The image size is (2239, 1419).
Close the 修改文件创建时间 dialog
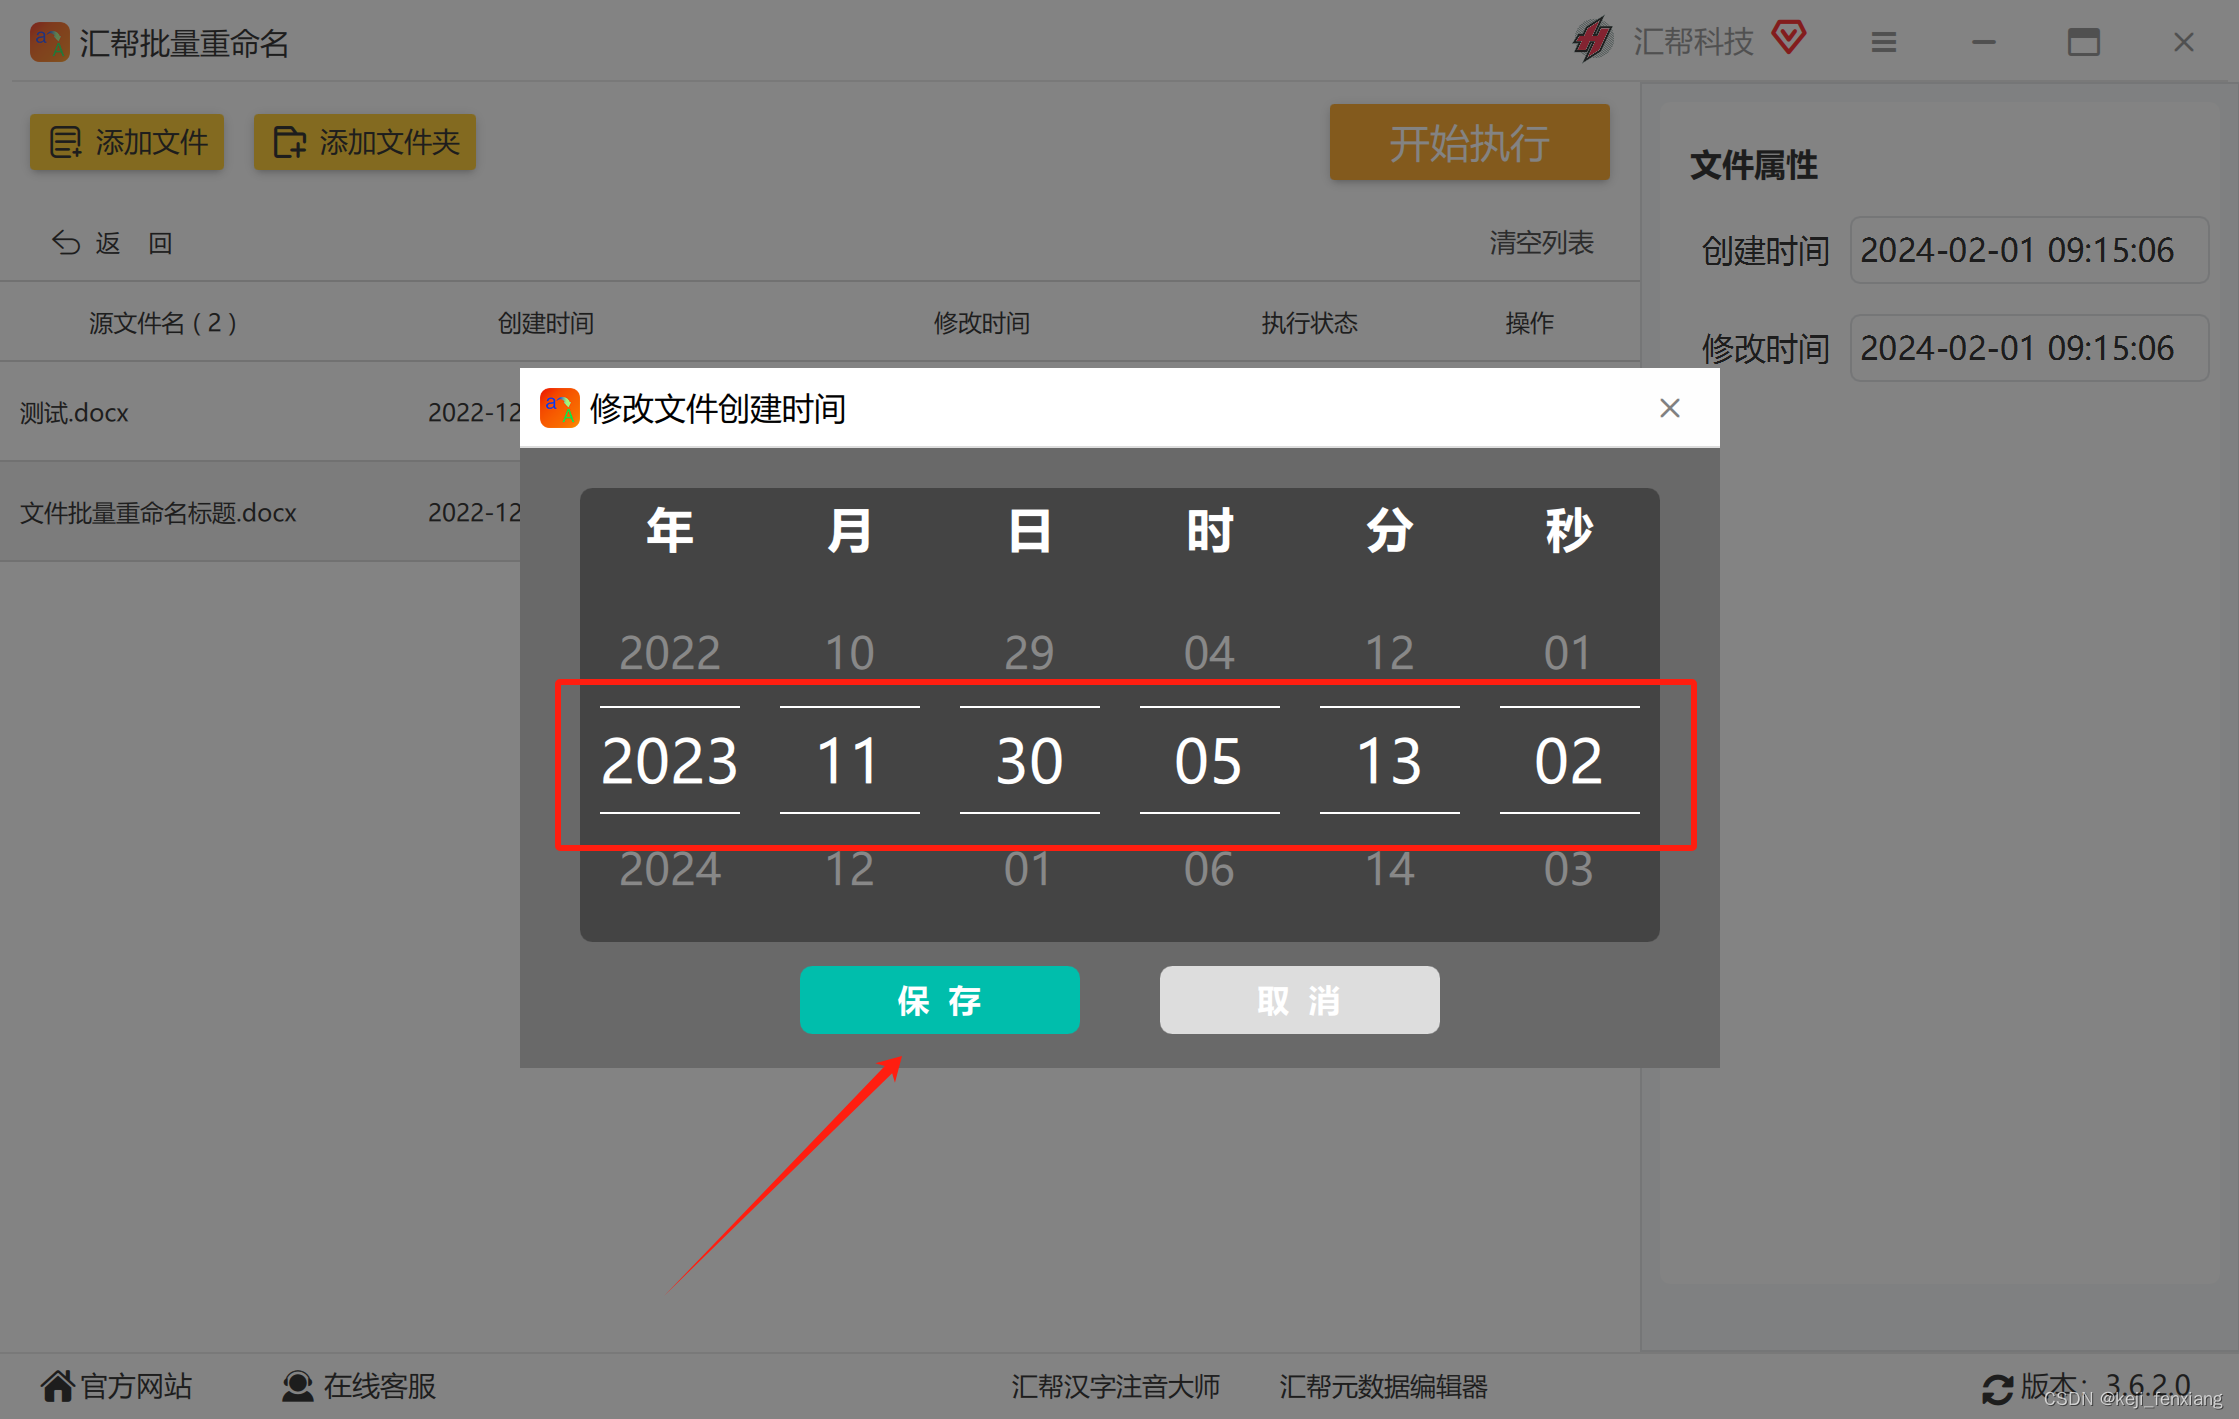click(x=1669, y=408)
